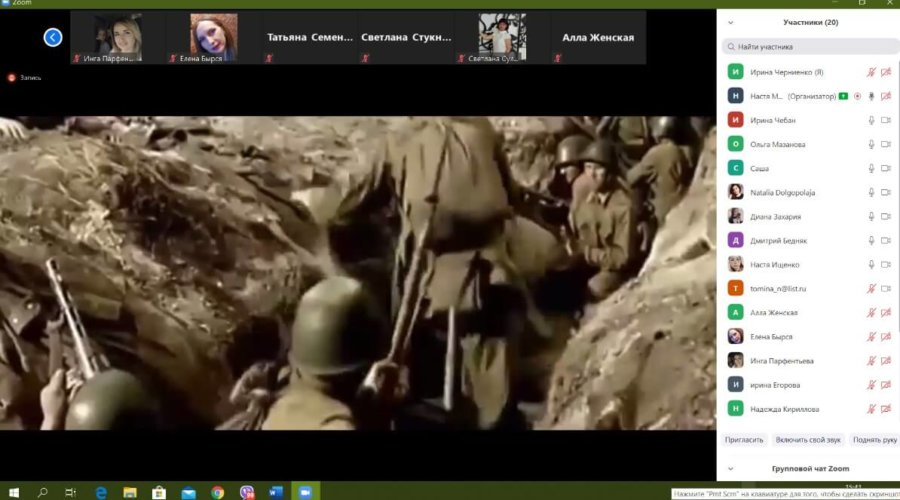Viewport: 900px width, 500px height.
Task: Open taskbar search magnifier
Action: click(x=42, y=493)
